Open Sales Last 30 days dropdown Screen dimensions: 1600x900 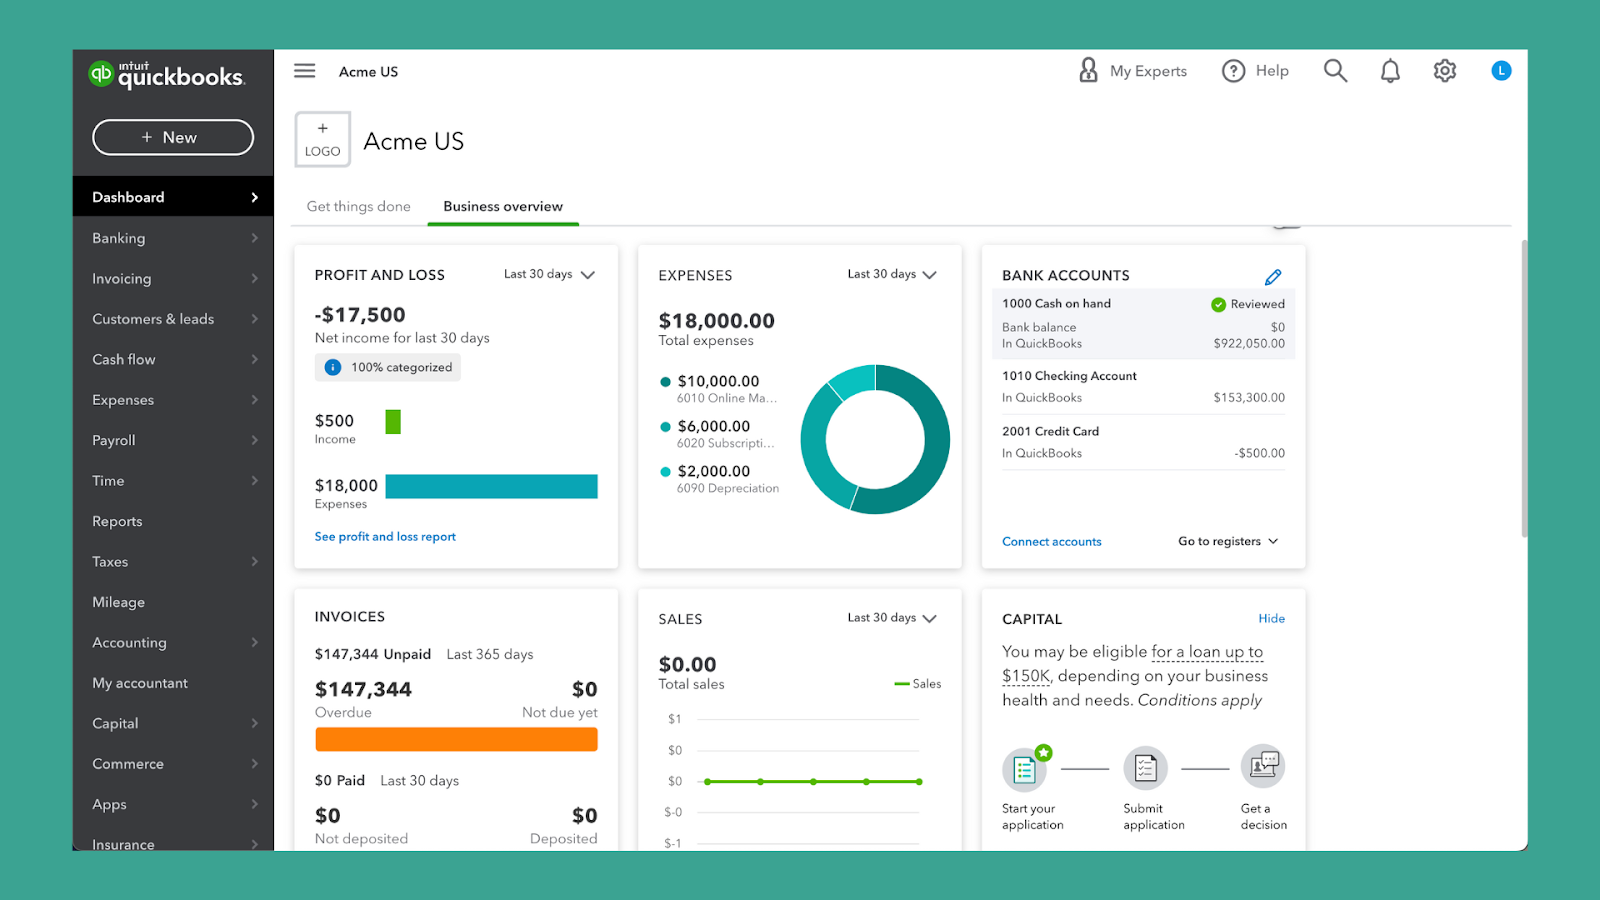pos(892,618)
